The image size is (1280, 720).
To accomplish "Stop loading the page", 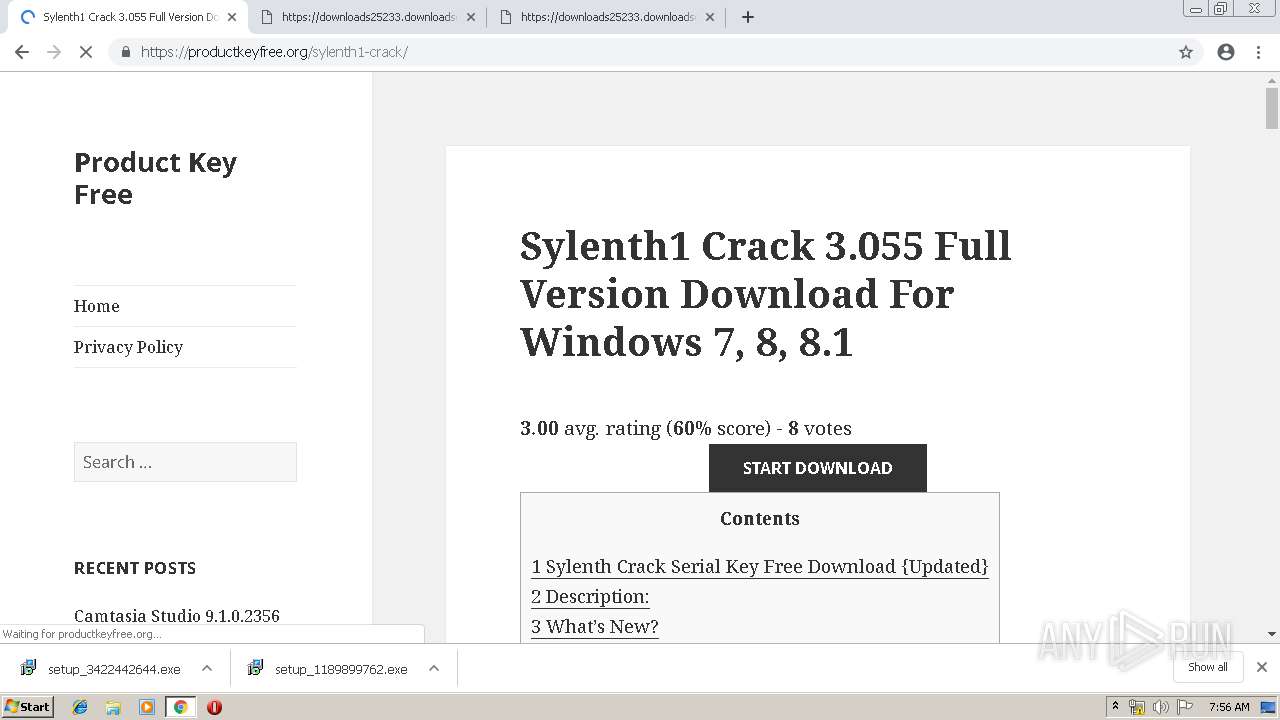I will [x=86, y=52].
